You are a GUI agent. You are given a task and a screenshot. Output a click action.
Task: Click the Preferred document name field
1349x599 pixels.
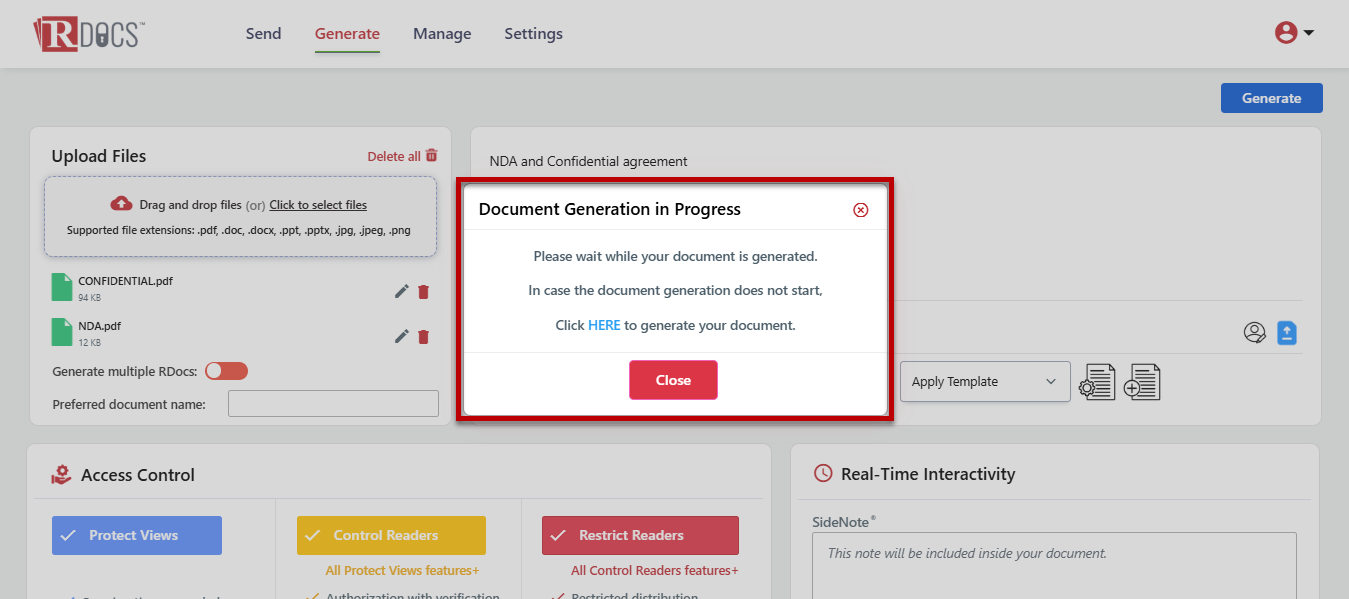(333, 404)
